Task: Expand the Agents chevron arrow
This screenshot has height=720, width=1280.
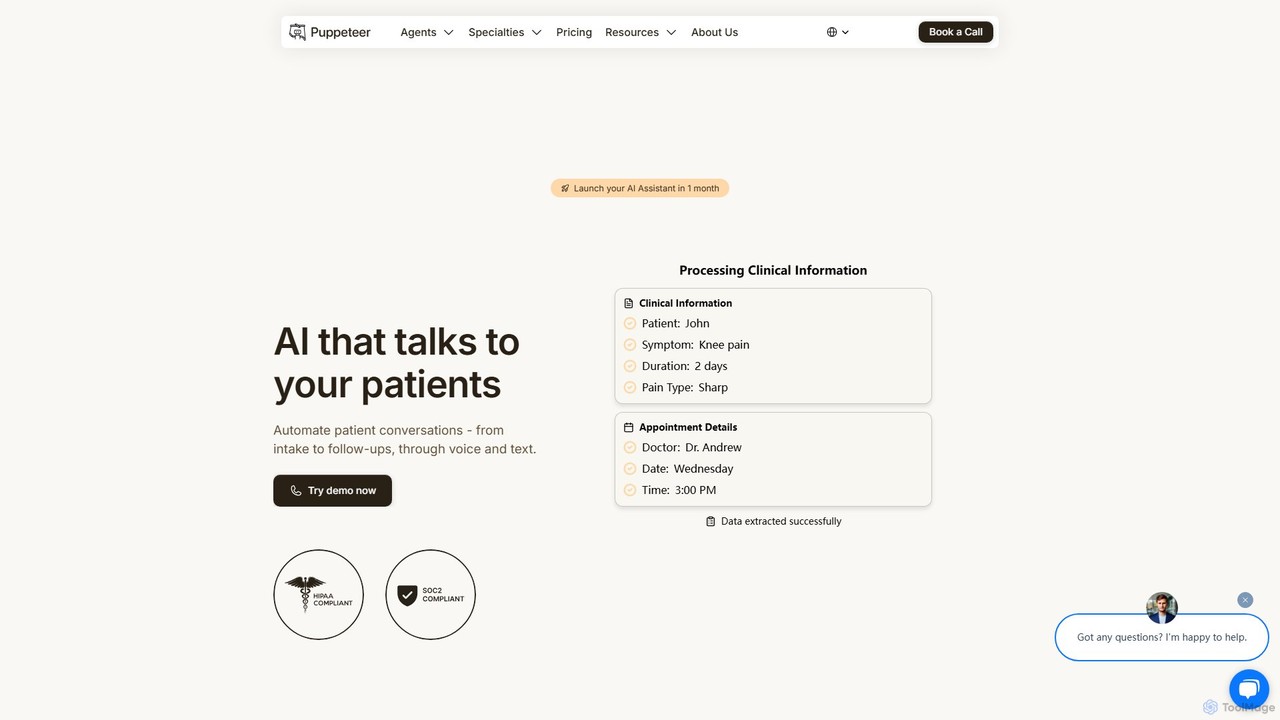Action: (449, 32)
